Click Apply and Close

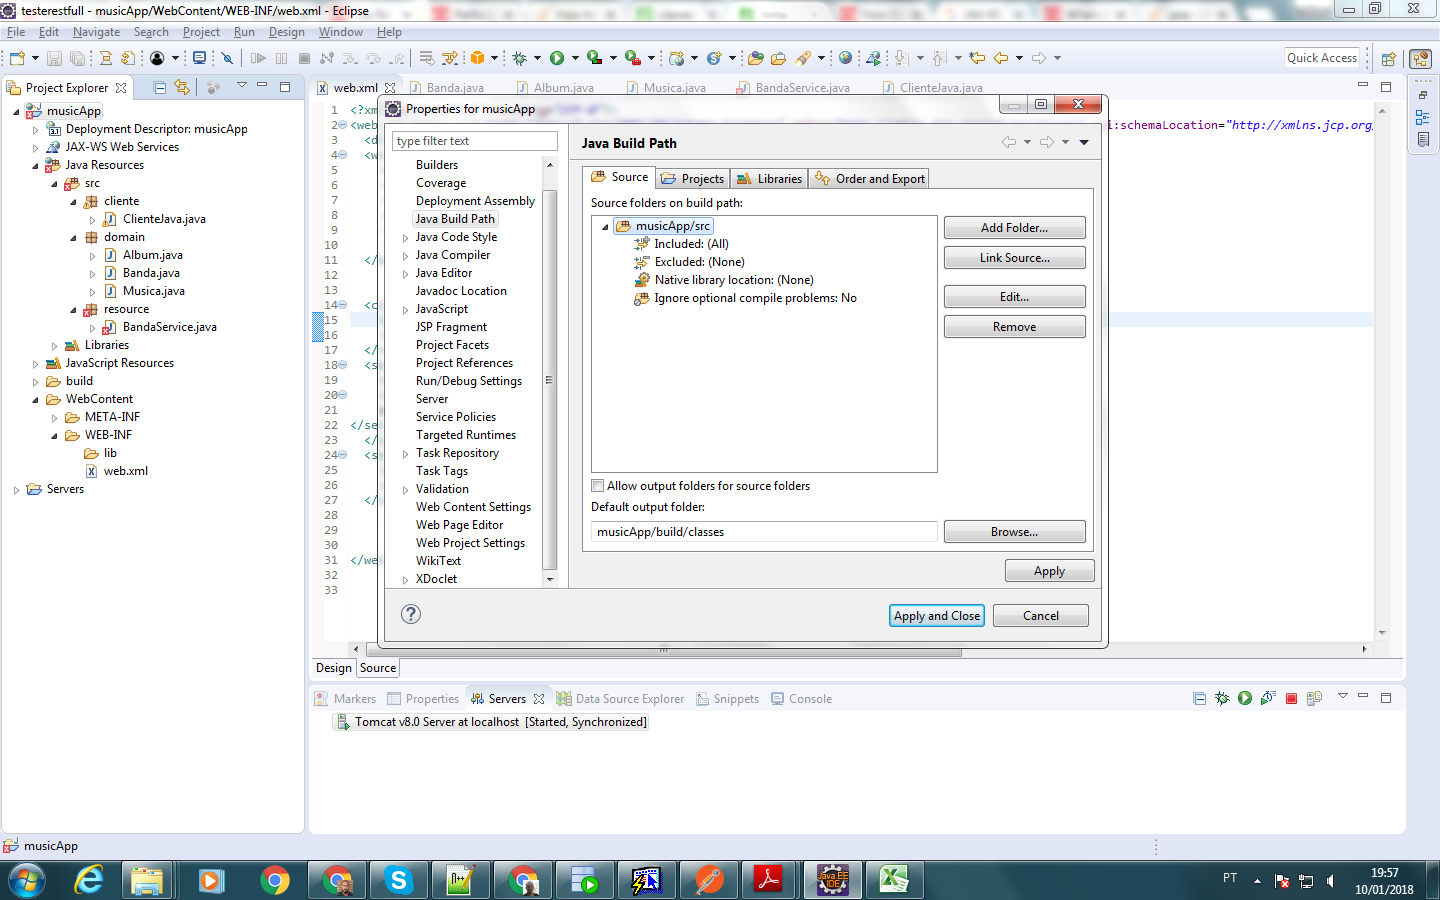coord(937,616)
